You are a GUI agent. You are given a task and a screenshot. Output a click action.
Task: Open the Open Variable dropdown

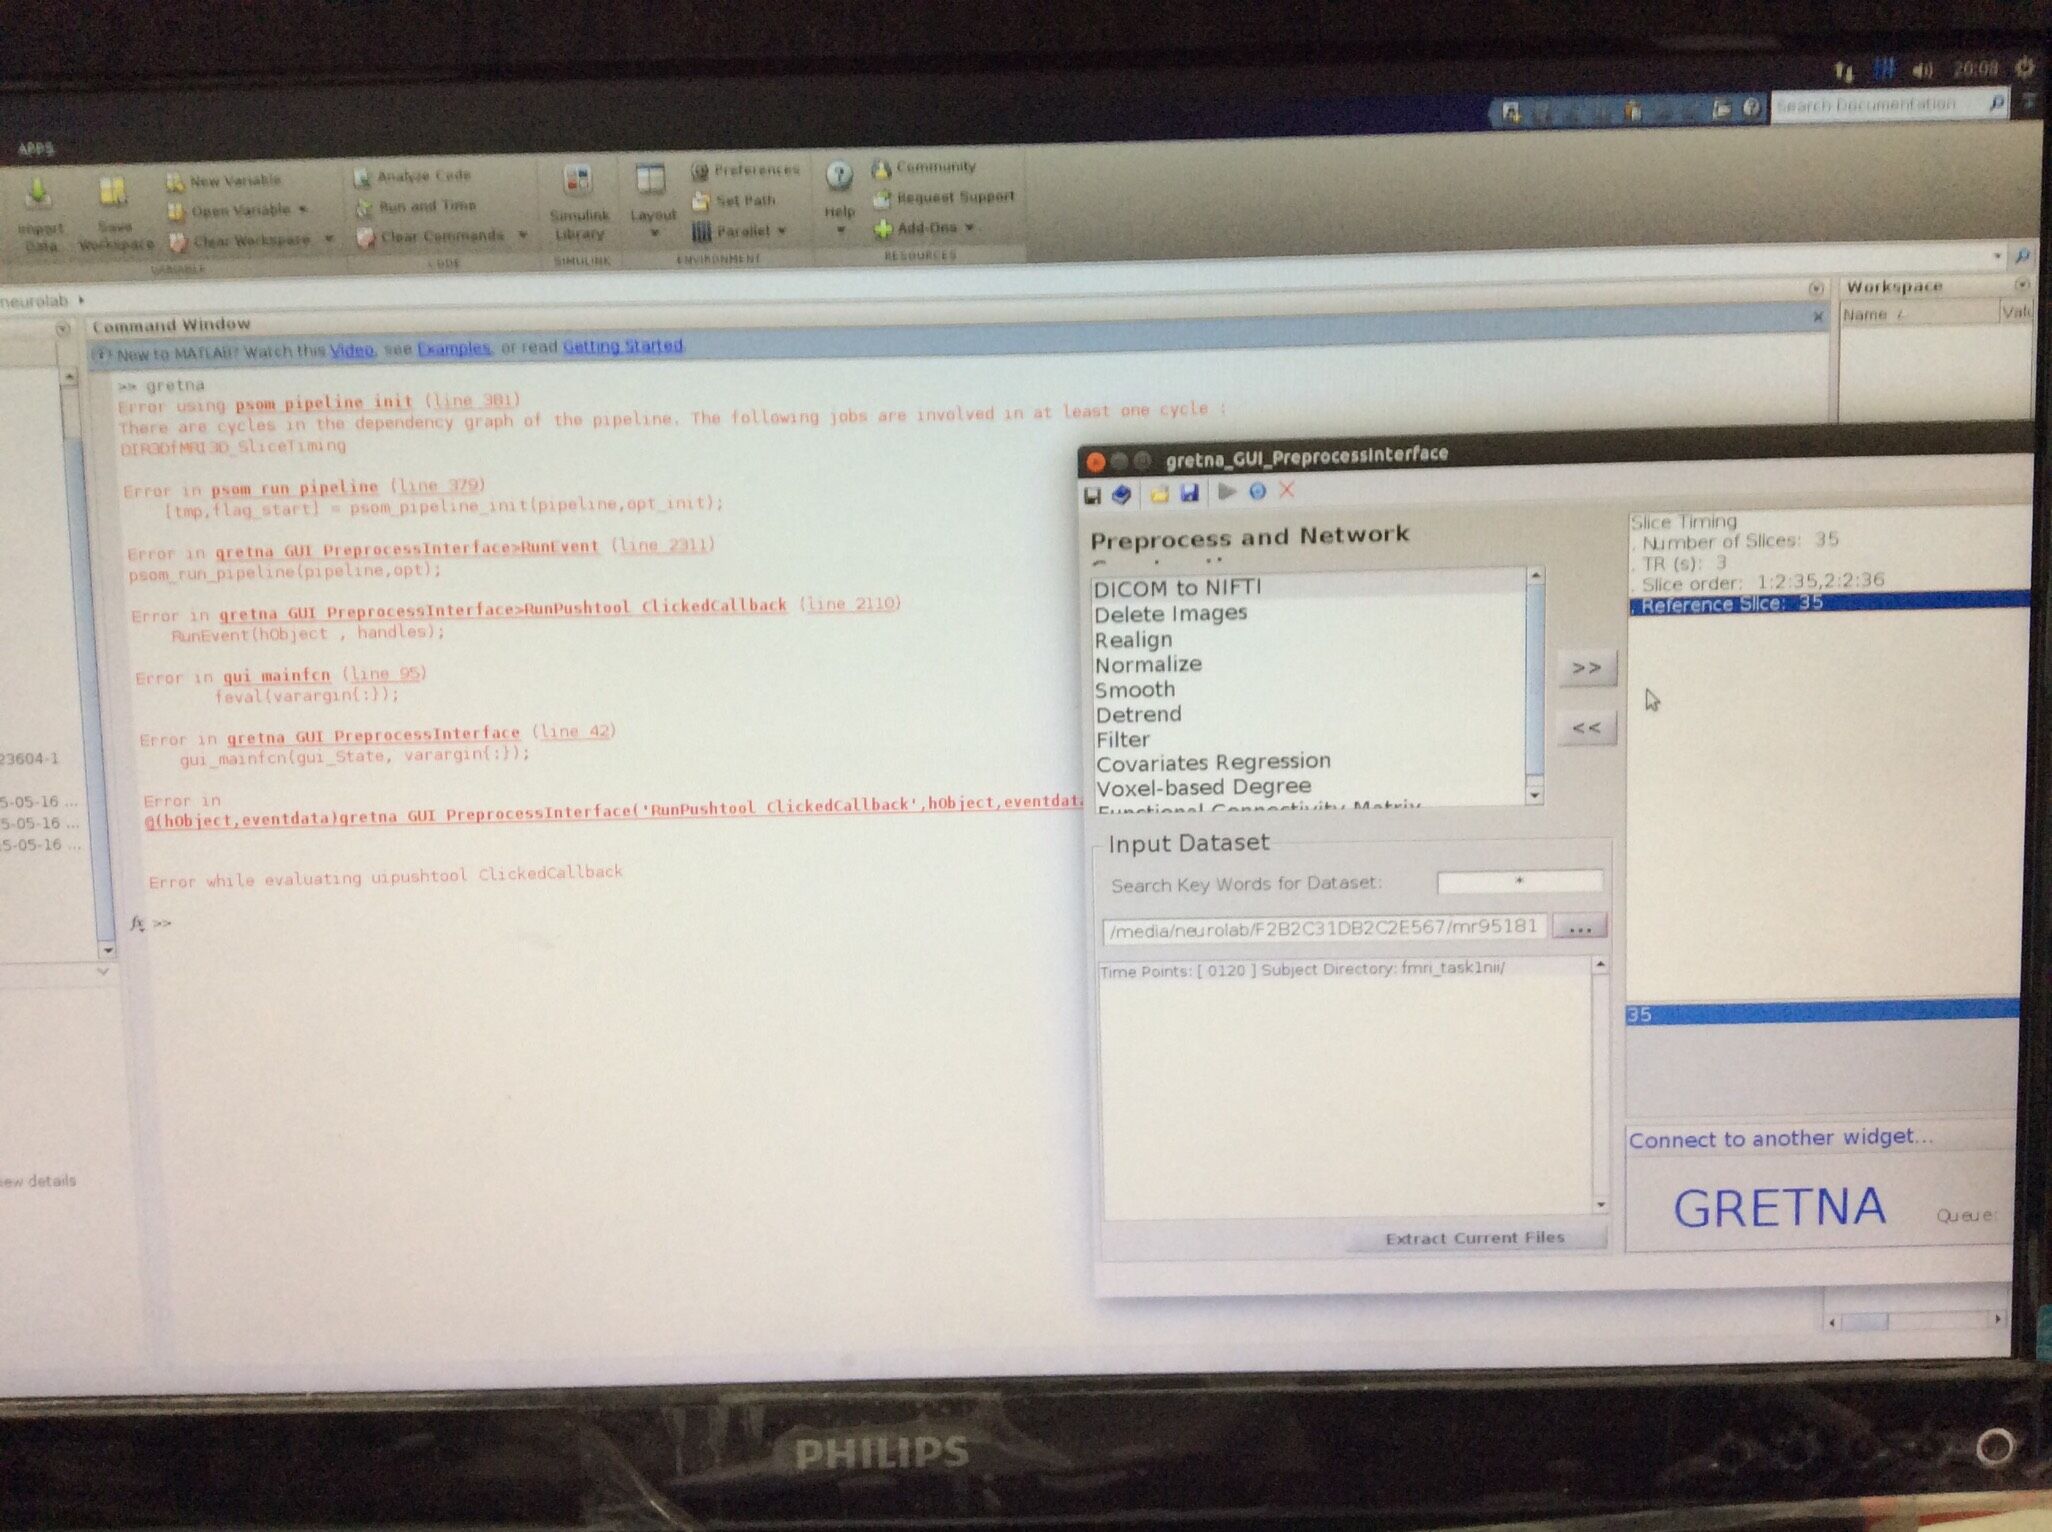(x=302, y=210)
